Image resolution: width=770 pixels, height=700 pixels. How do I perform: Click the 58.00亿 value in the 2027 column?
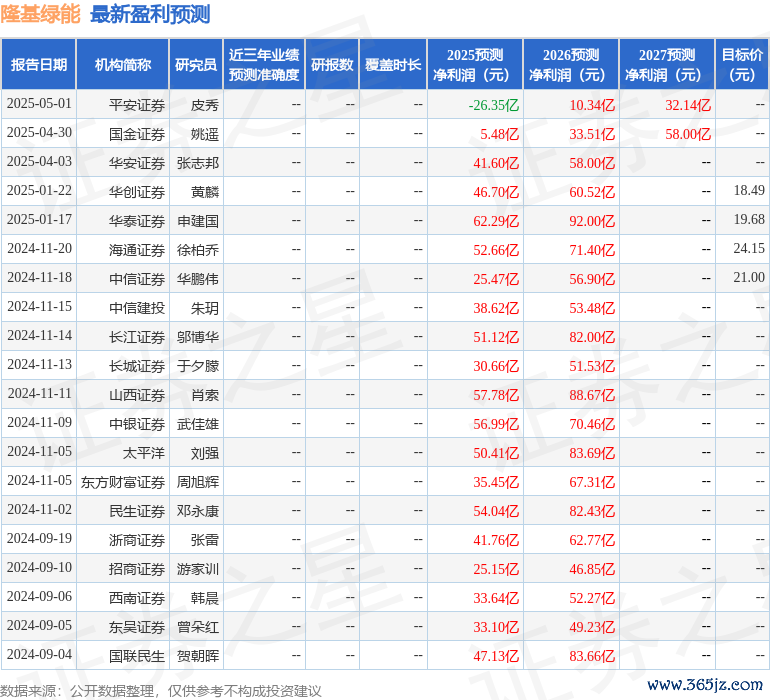(x=688, y=134)
